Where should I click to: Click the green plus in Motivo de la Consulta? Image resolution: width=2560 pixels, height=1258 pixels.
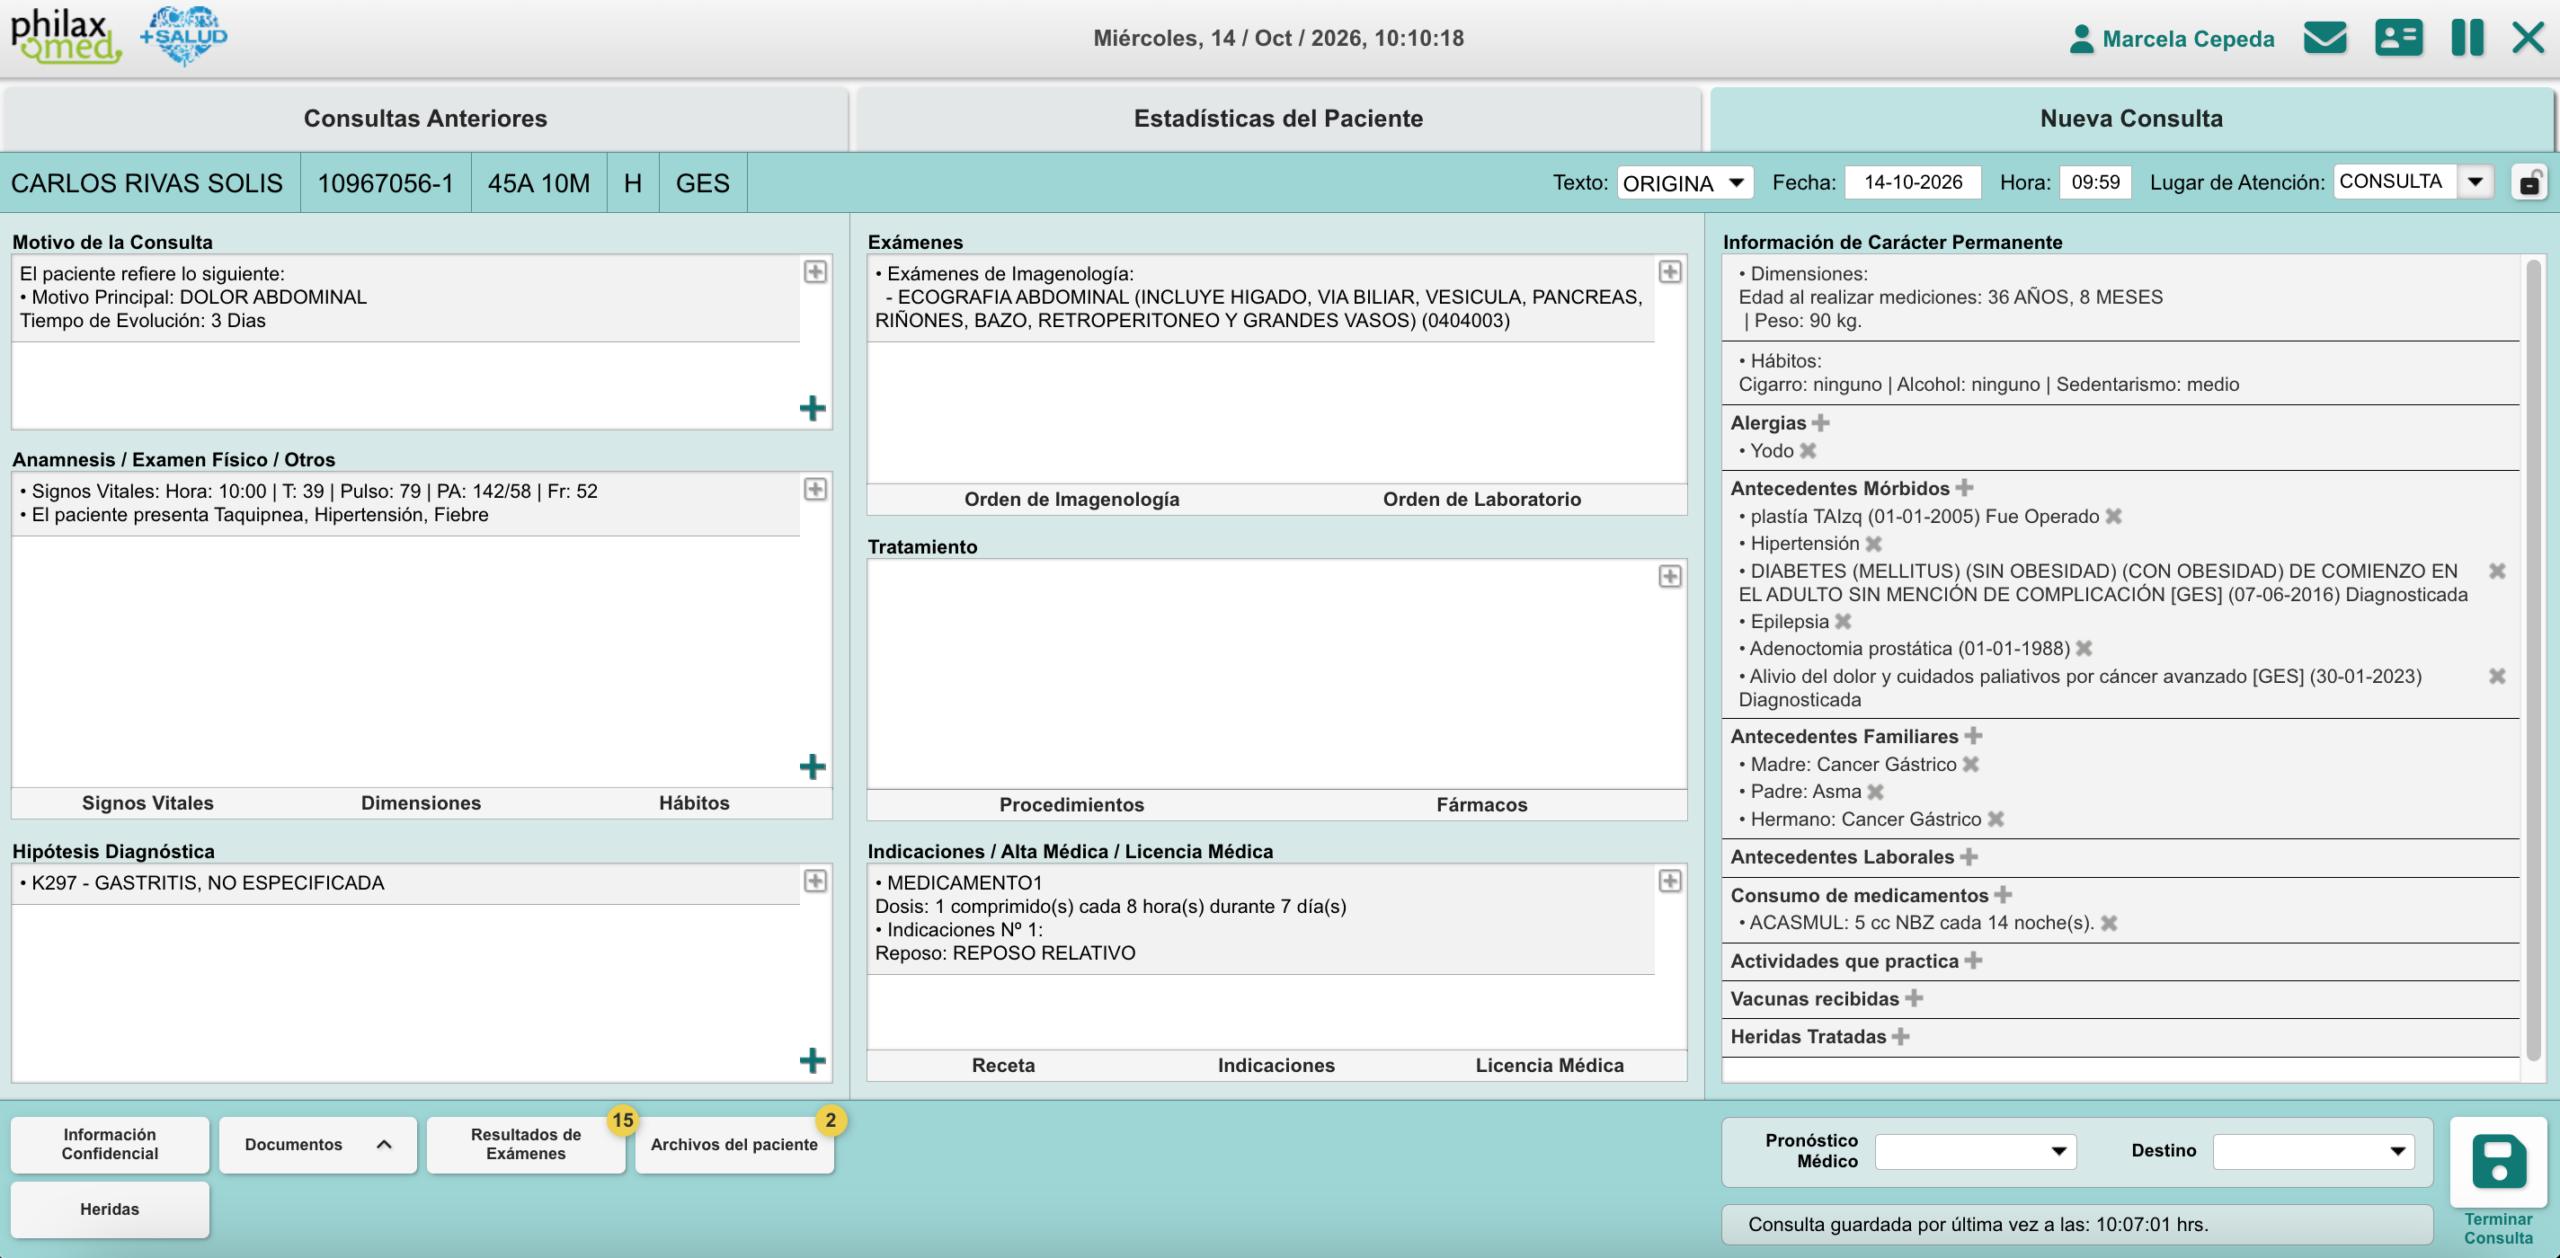click(812, 408)
